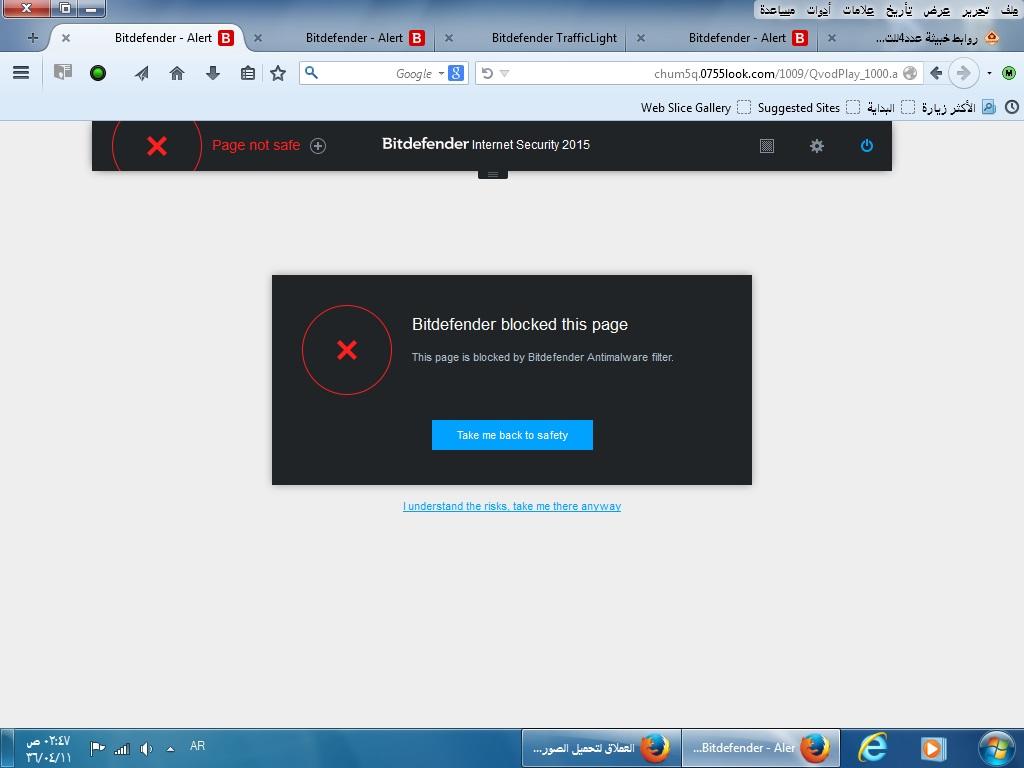This screenshot has width=1024, height=768.
Task: Open Internet Explorer from the taskbar
Action: [x=872, y=747]
